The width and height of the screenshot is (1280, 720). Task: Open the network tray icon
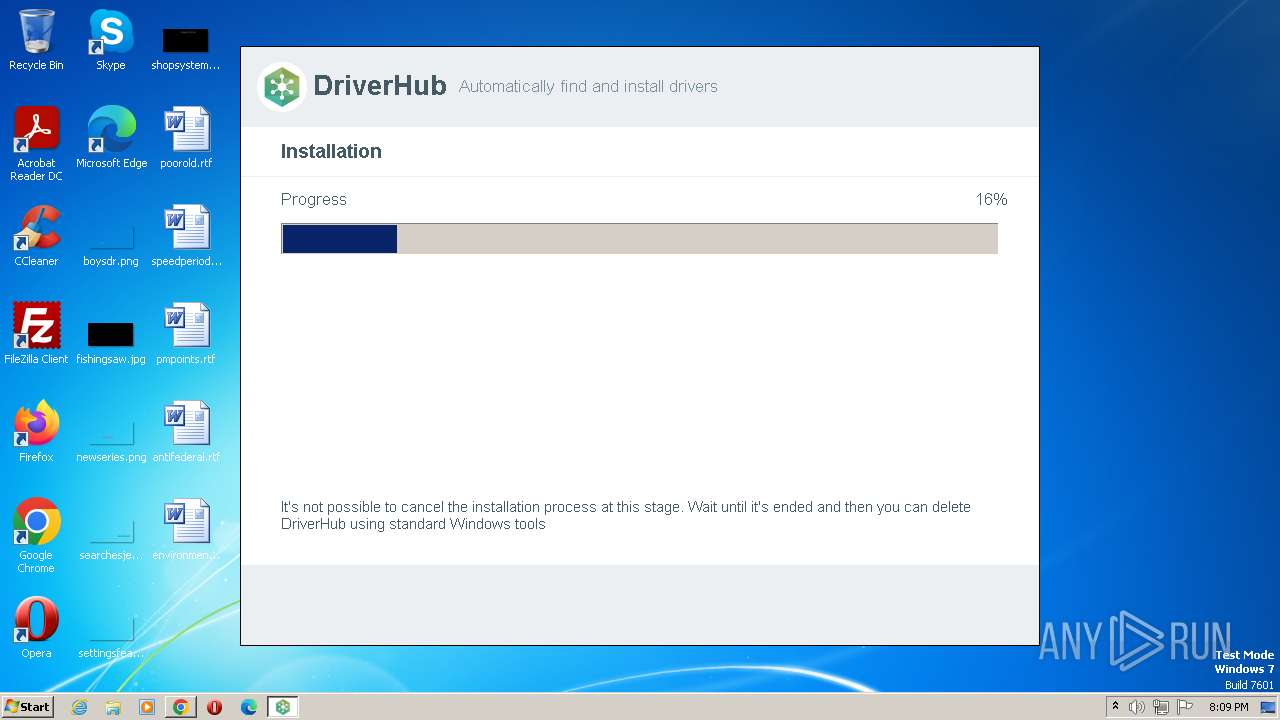(x=1161, y=707)
